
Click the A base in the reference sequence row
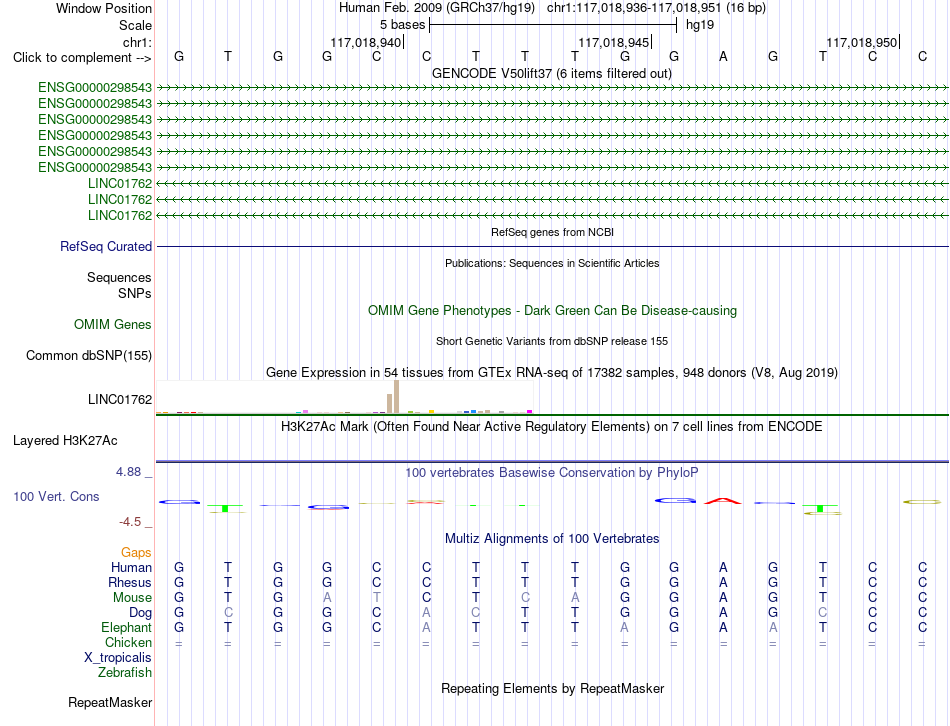tap(723, 56)
